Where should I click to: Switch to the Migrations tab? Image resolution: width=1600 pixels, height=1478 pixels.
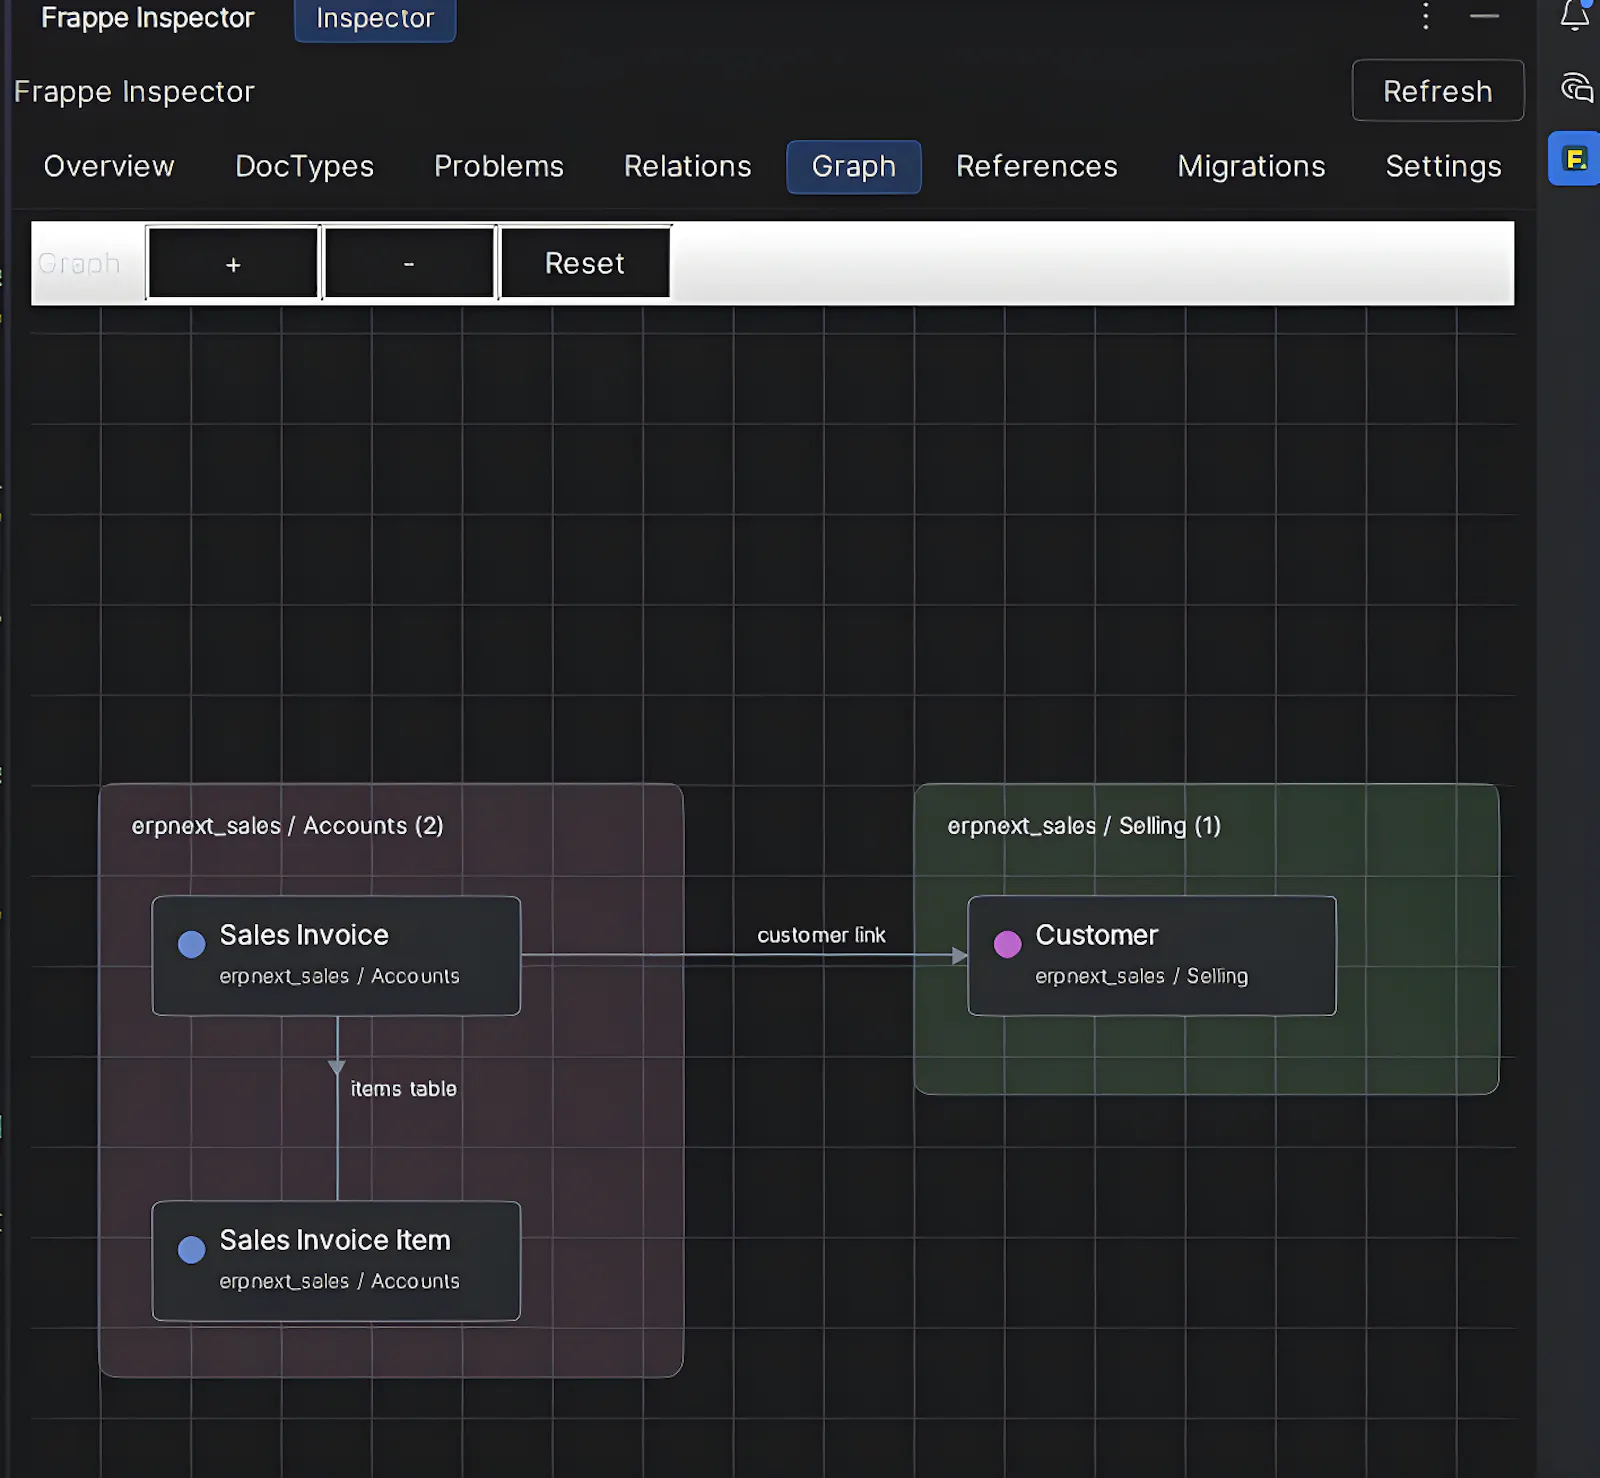click(x=1251, y=166)
